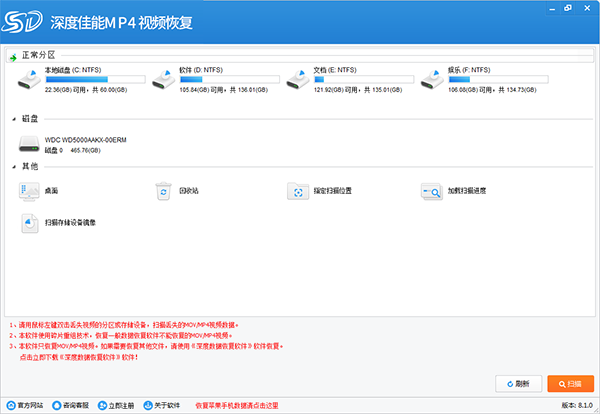Open 关于软件 in the bottom bar
The image size is (600, 414).
(161, 405)
